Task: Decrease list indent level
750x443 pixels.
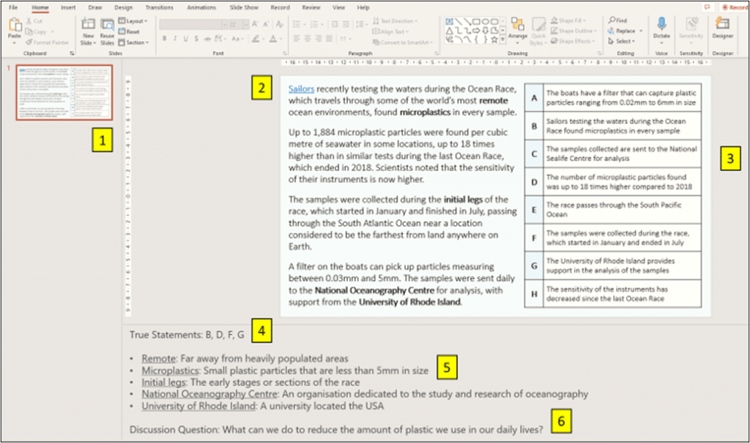Action: tap(335, 24)
